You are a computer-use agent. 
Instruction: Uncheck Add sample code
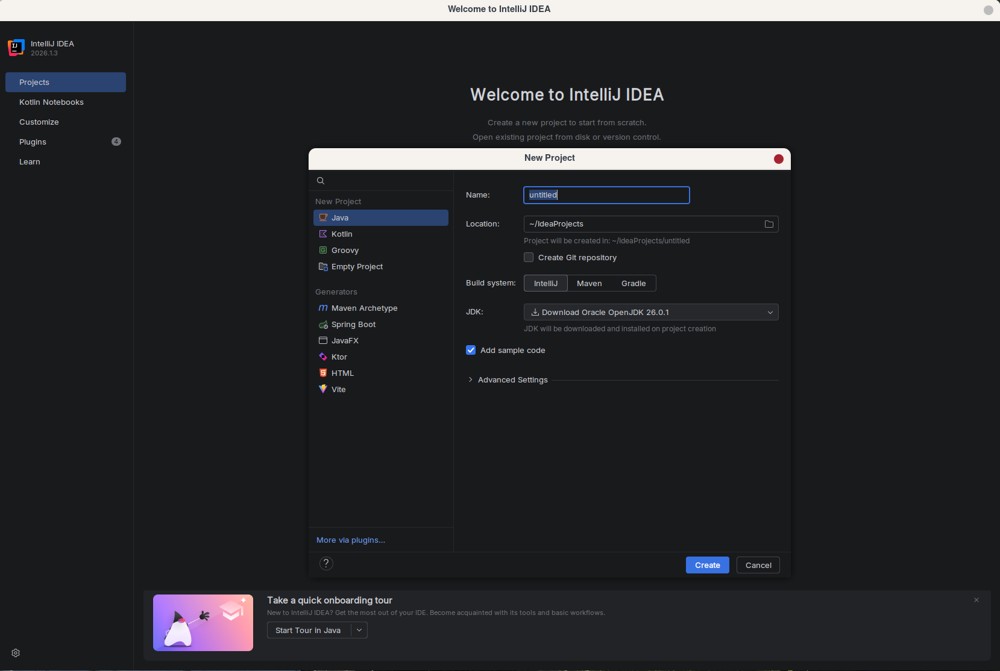pos(471,350)
